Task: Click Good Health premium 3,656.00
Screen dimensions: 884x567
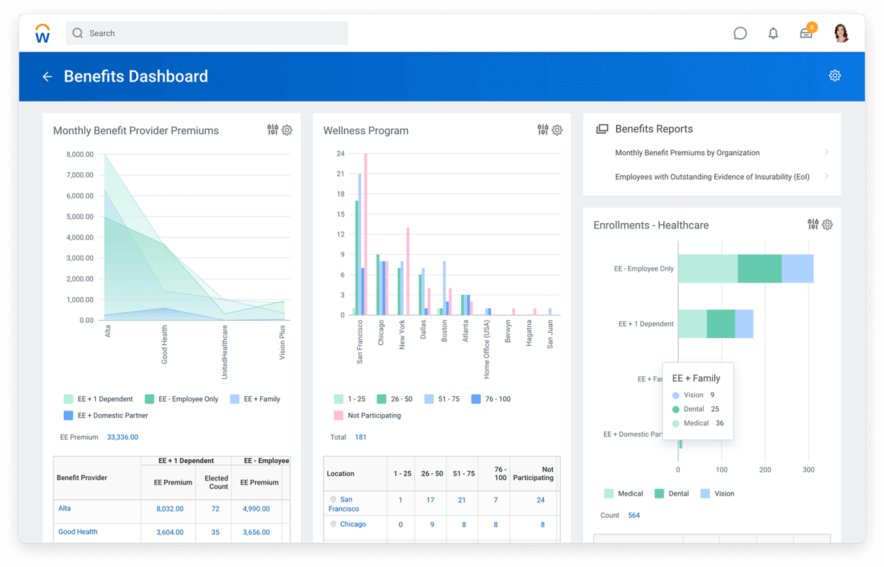Action: (x=256, y=533)
